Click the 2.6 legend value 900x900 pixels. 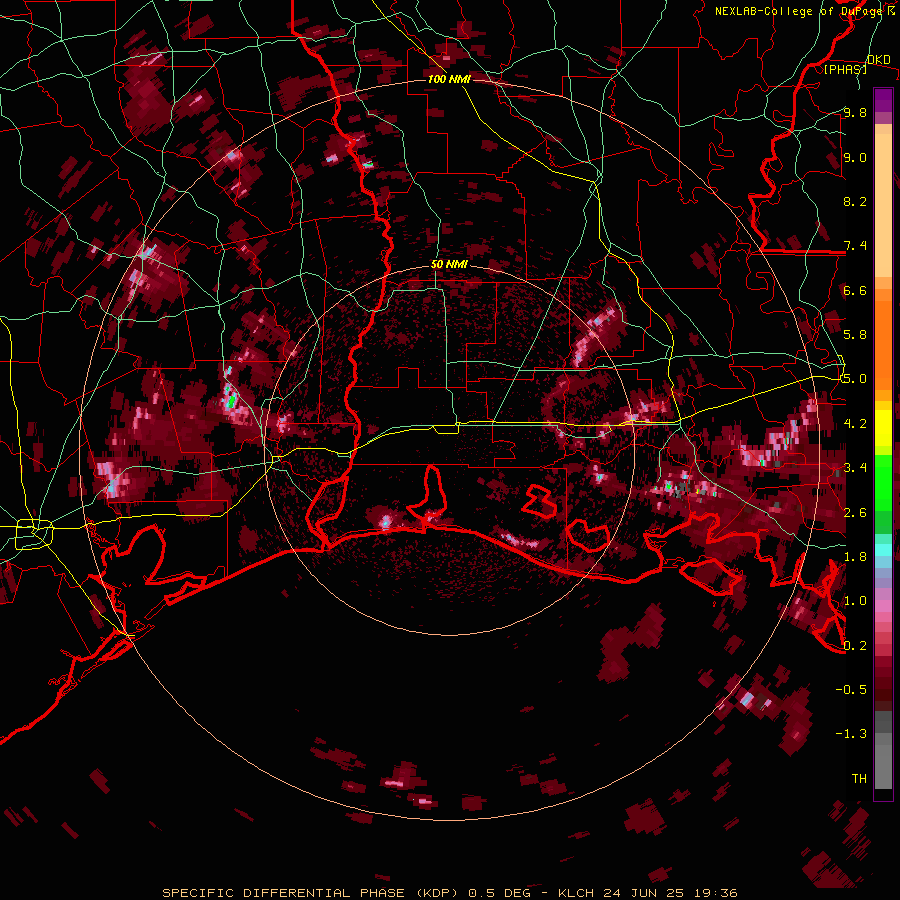click(x=855, y=513)
